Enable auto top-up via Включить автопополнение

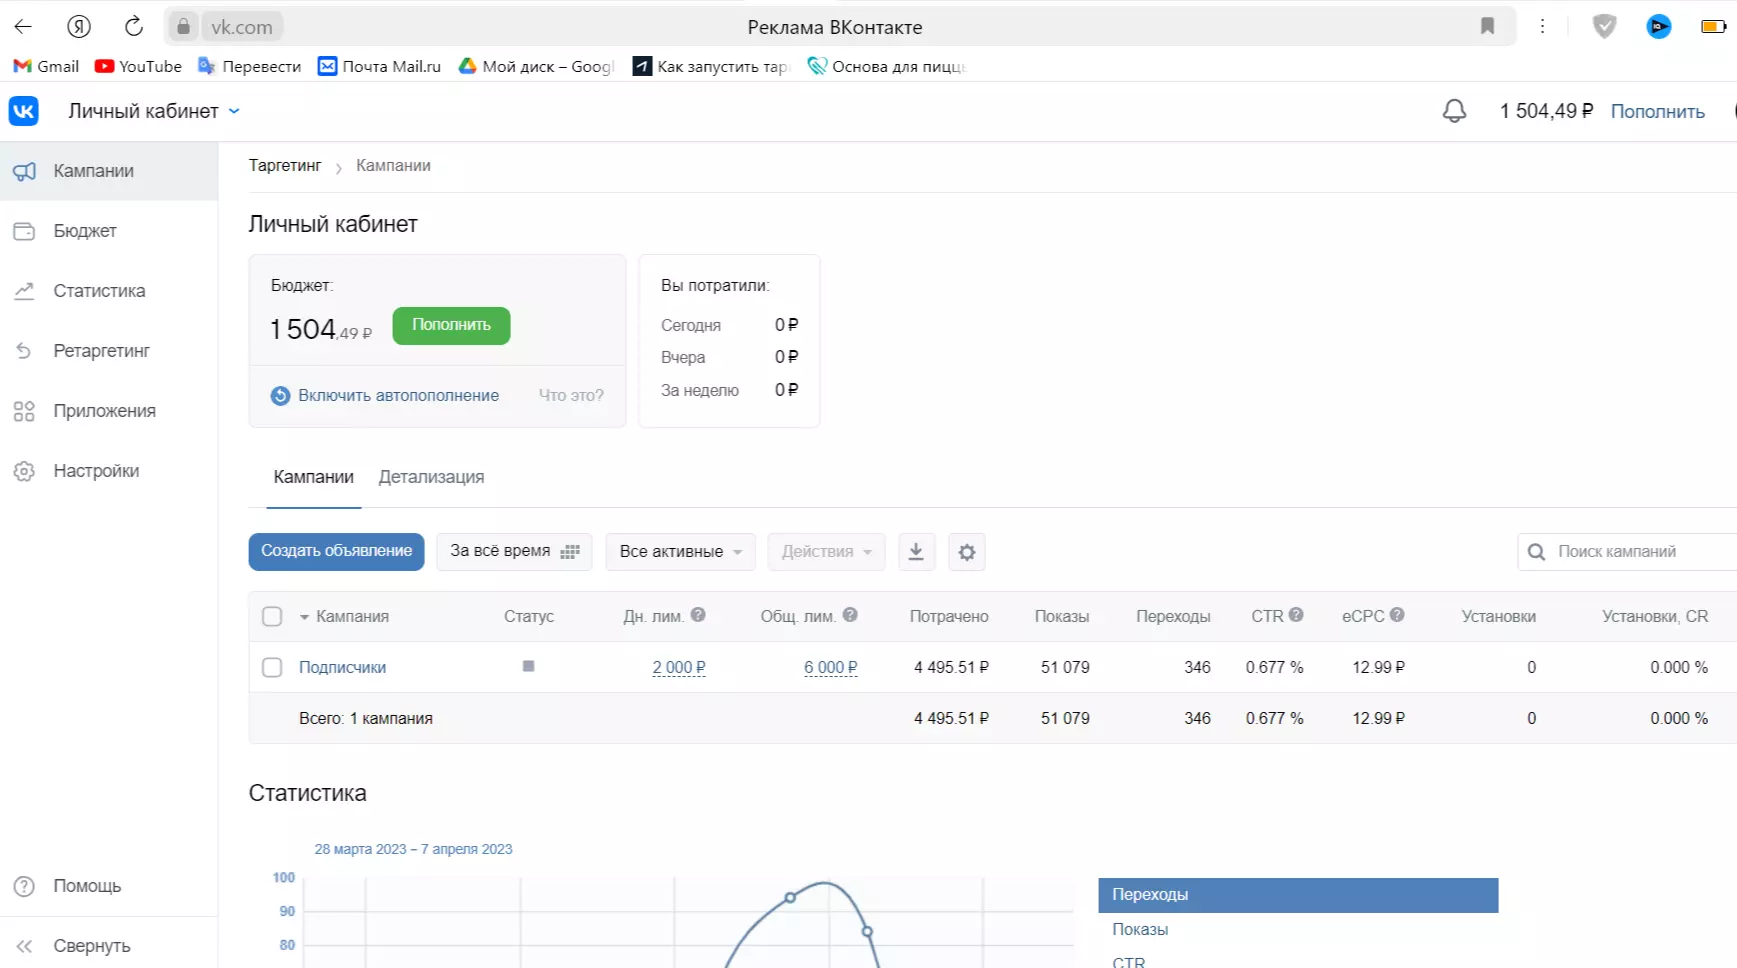pyautogui.click(x=397, y=396)
